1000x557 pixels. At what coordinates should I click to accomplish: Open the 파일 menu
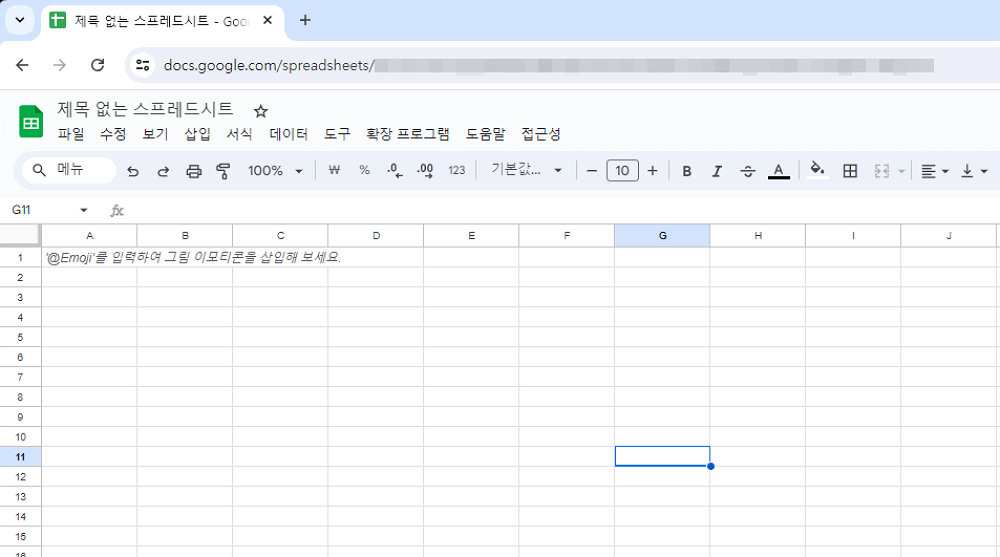pos(71,134)
